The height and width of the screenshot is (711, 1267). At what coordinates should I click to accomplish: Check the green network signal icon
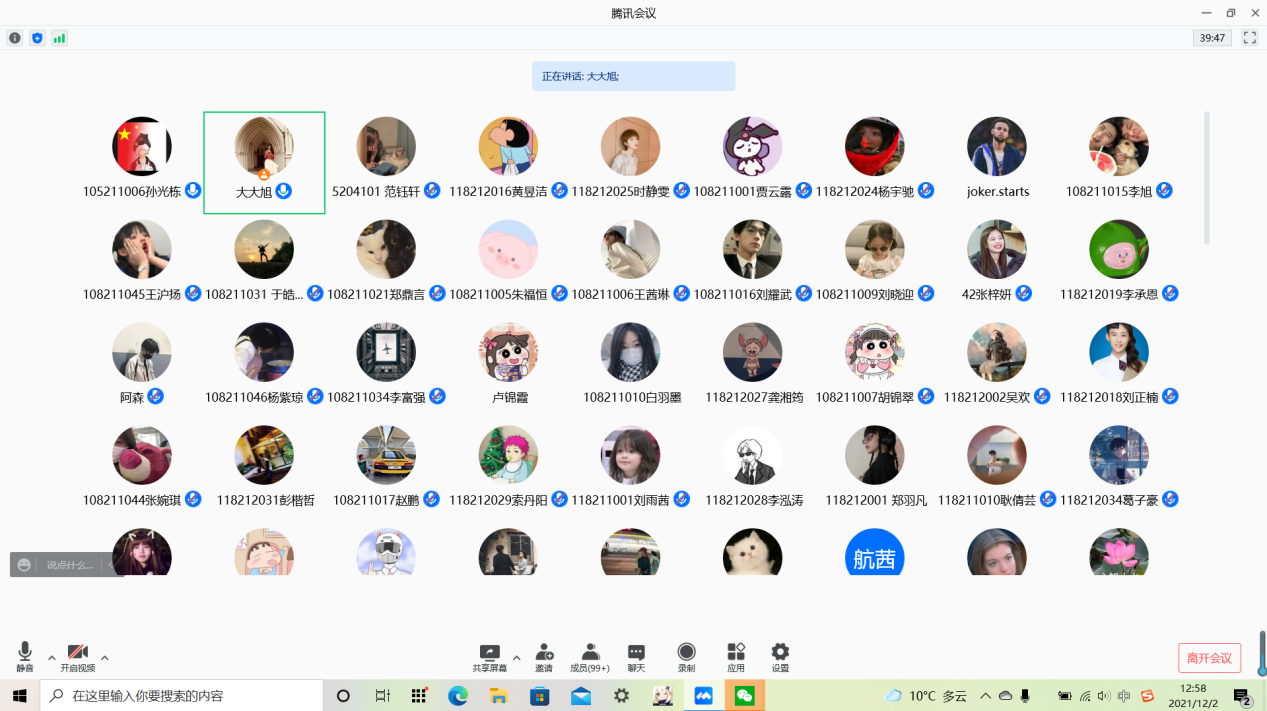click(x=59, y=38)
